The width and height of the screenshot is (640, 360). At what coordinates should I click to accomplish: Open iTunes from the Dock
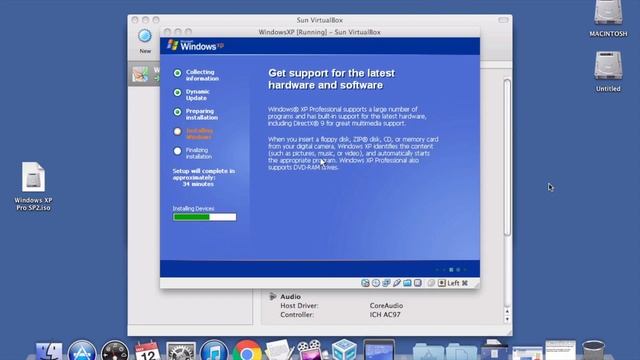coord(213,351)
